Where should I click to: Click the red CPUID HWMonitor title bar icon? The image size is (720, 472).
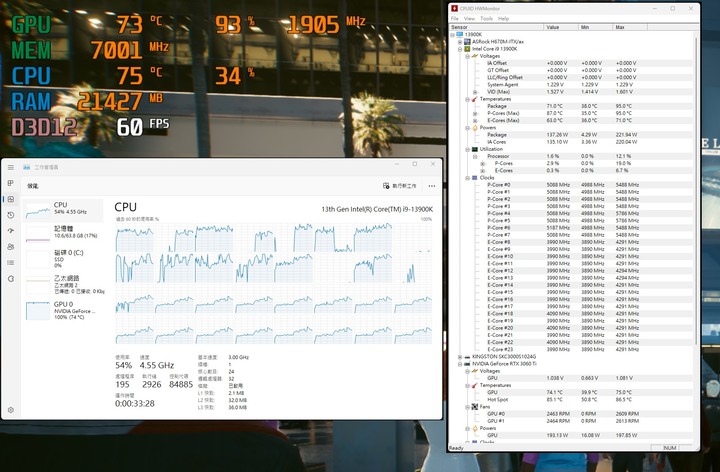pyautogui.click(x=455, y=8)
